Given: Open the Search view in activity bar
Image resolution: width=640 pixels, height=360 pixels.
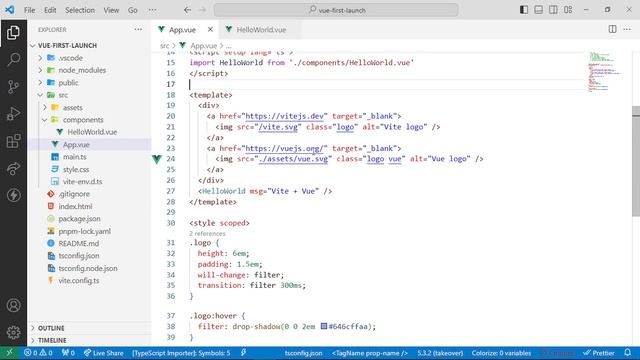Looking at the screenshot, I should pos(13,60).
